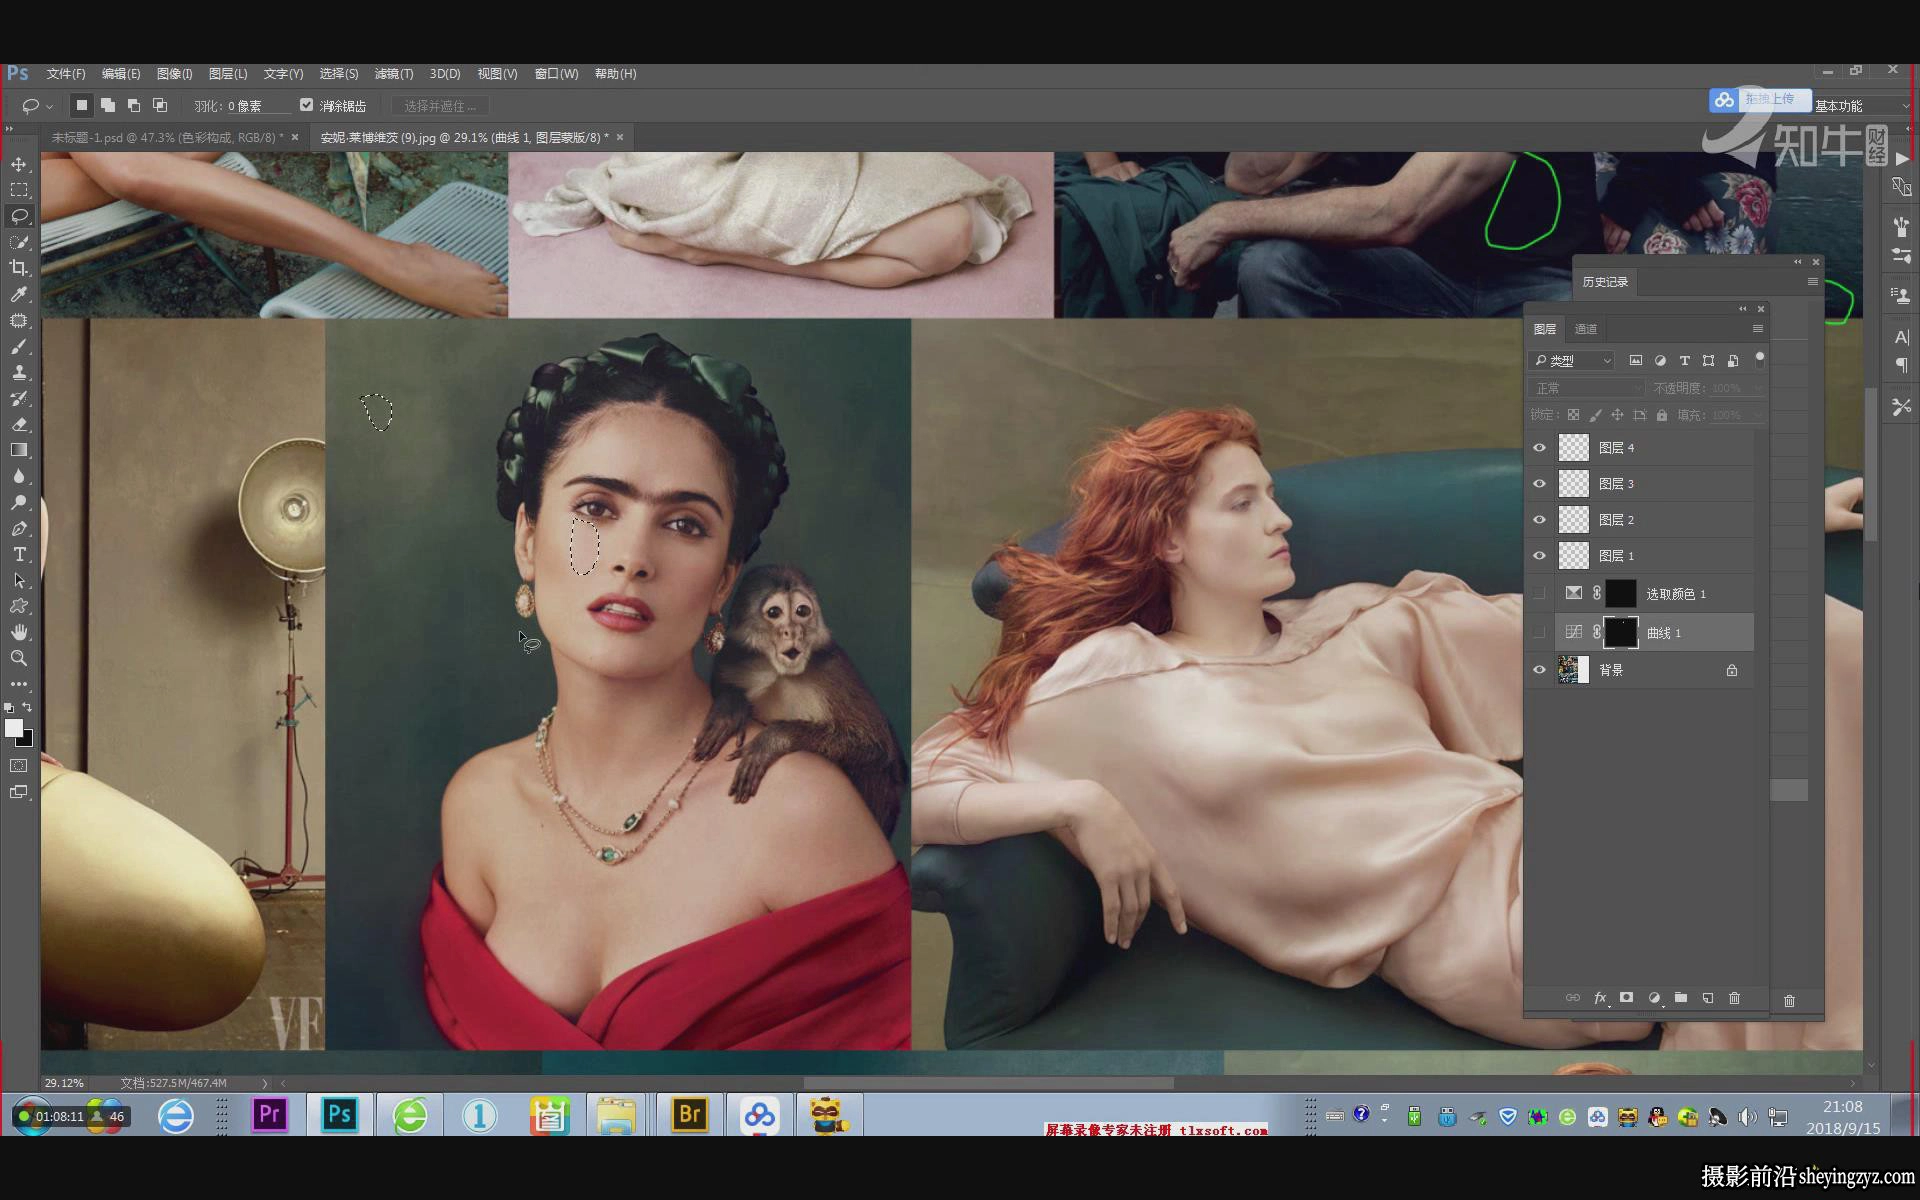1920x1200 pixels.
Task: Open the layer filter 类型 dropdown
Action: (1572, 361)
